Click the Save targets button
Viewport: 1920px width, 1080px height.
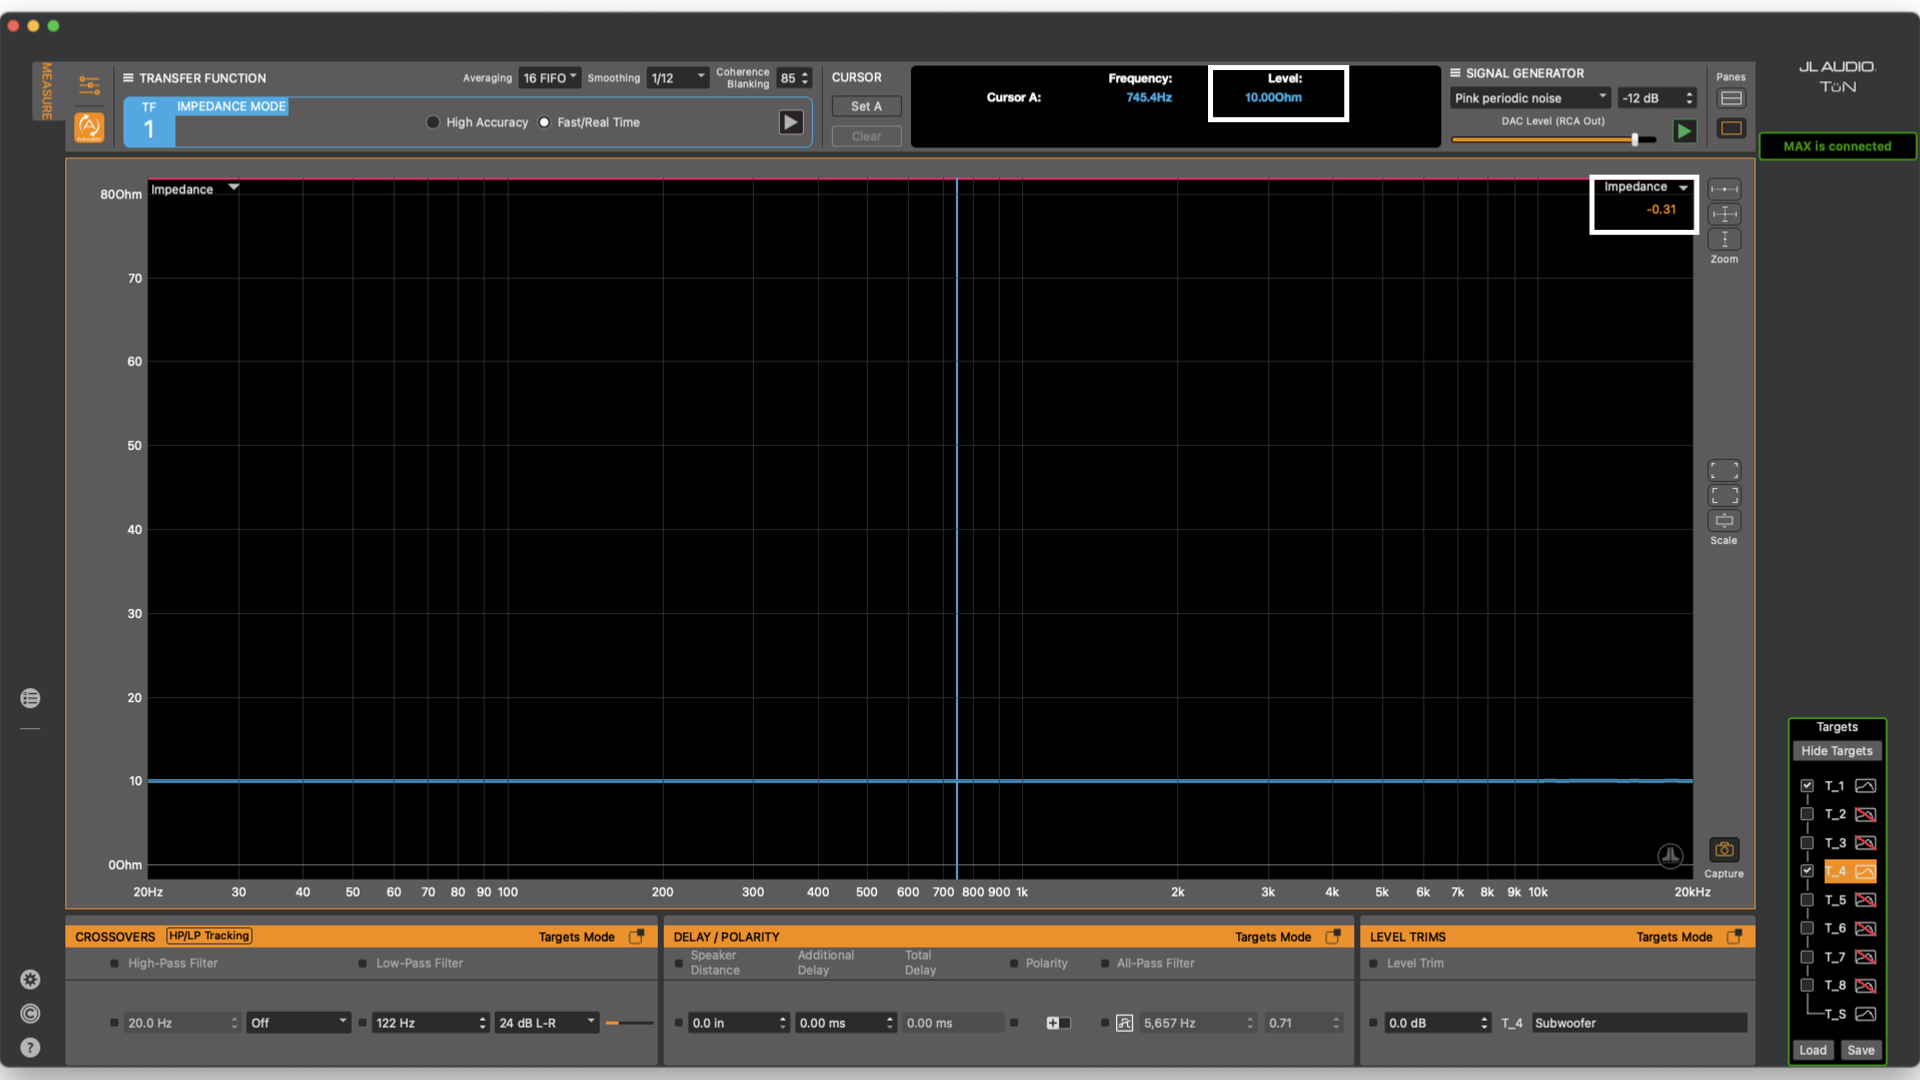(1861, 1050)
